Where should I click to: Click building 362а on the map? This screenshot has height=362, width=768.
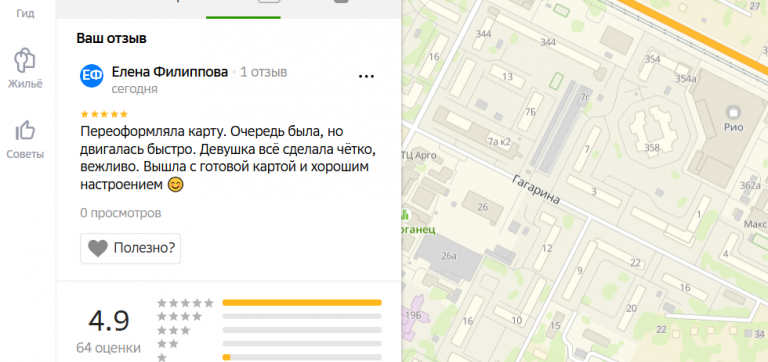pyautogui.click(x=750, y=185)
